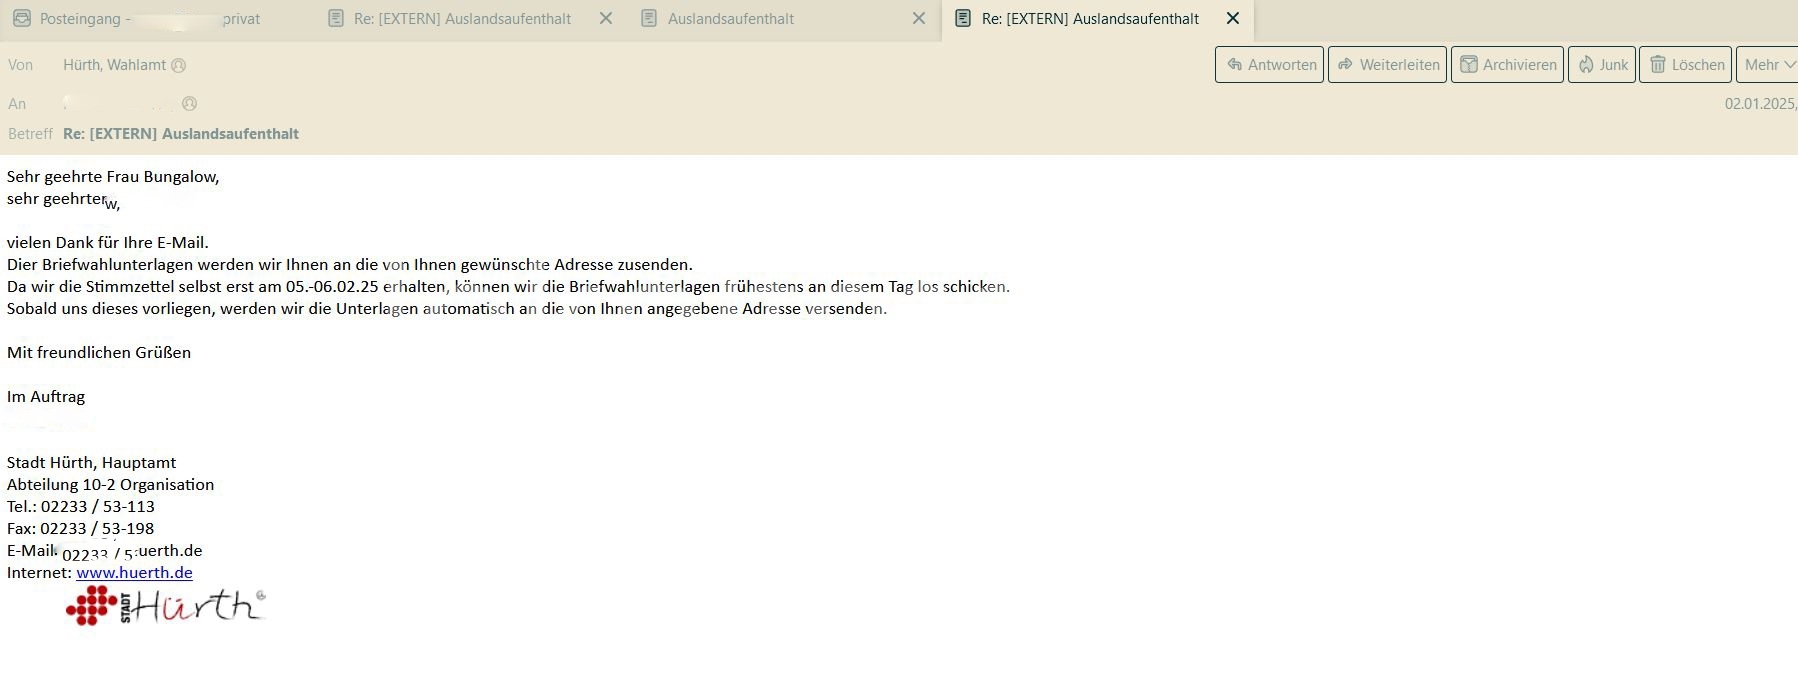This screenshot has height=676, width=1798.
Task: Click the line 'Stadt Hürth, Hauptamt'
Action: (x=92, y=463)
